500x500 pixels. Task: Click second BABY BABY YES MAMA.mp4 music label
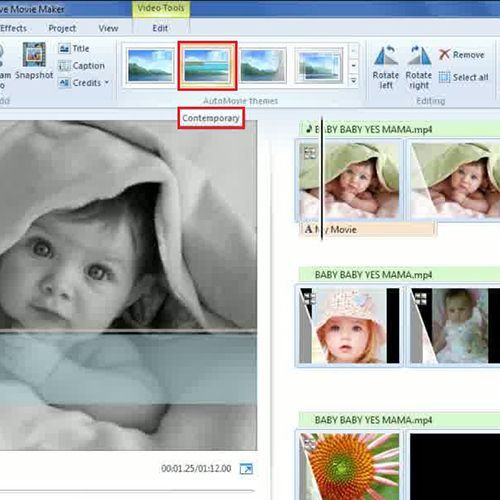373,275
